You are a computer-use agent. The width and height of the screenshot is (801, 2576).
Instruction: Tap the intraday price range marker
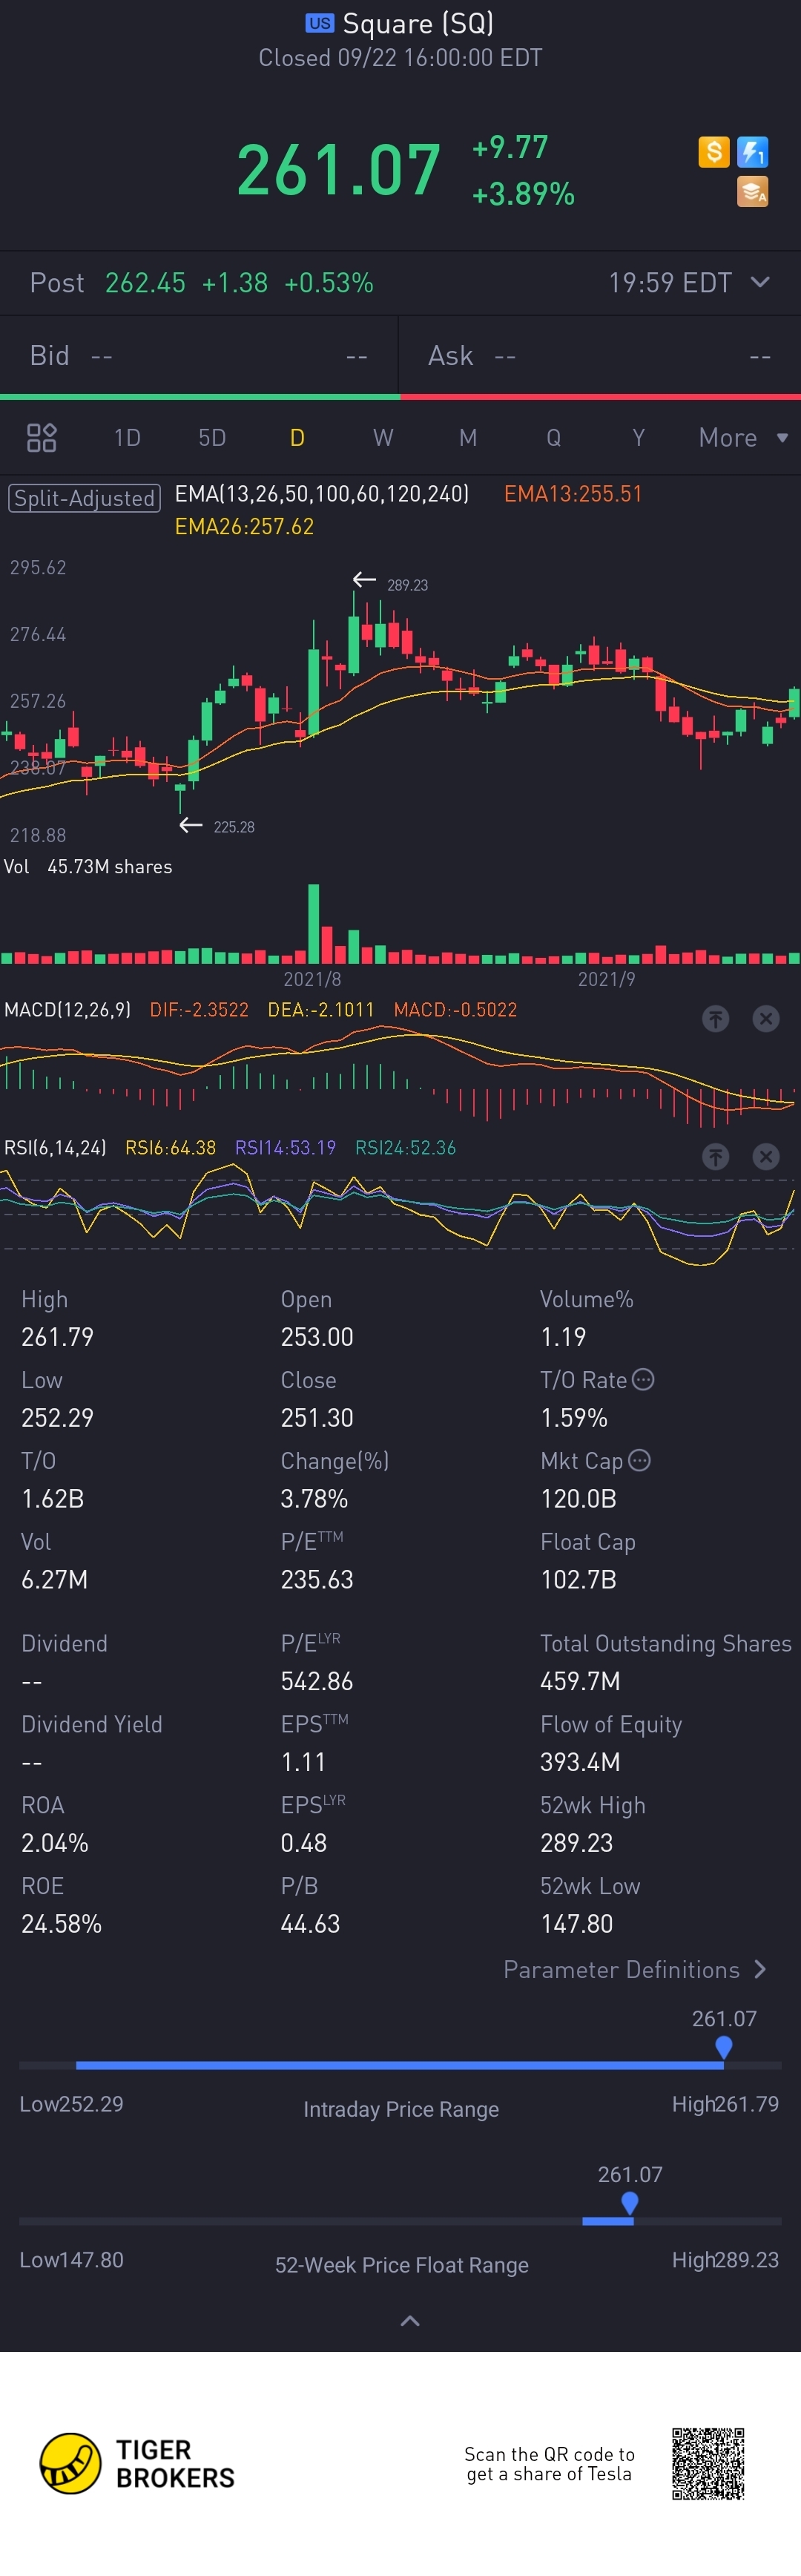[x=724, y=2047]
